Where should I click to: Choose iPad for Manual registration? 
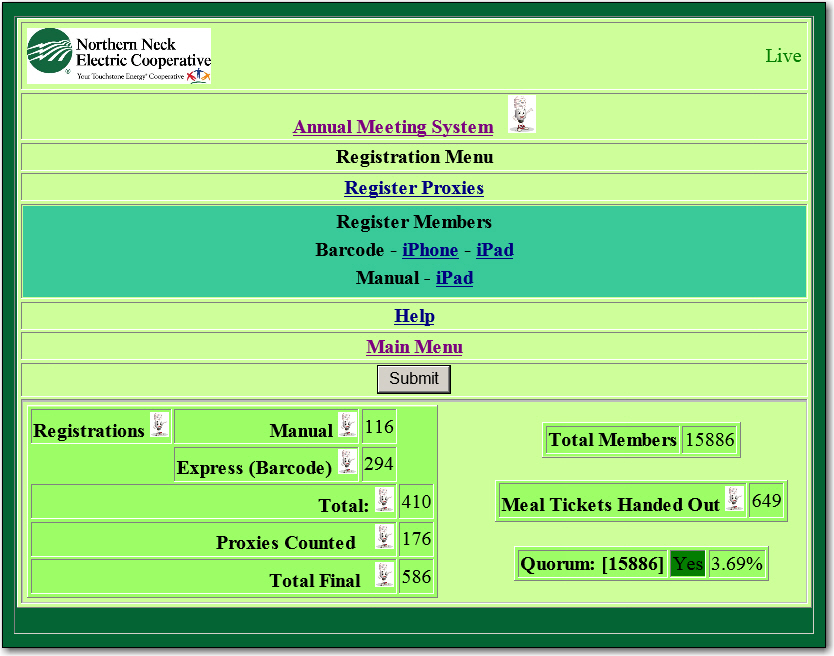(x=454, y=278)
